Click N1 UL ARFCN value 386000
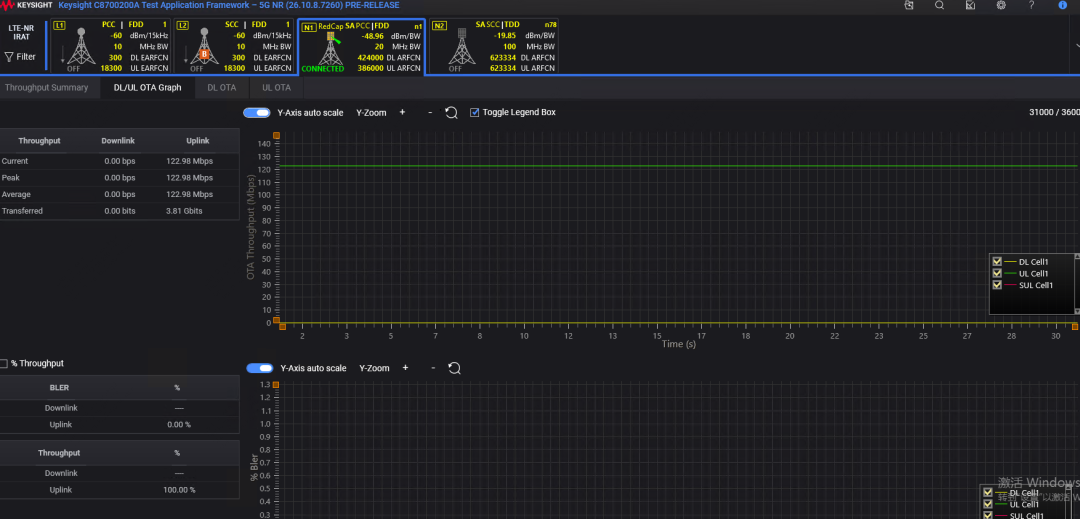 (x=371, y=69)
